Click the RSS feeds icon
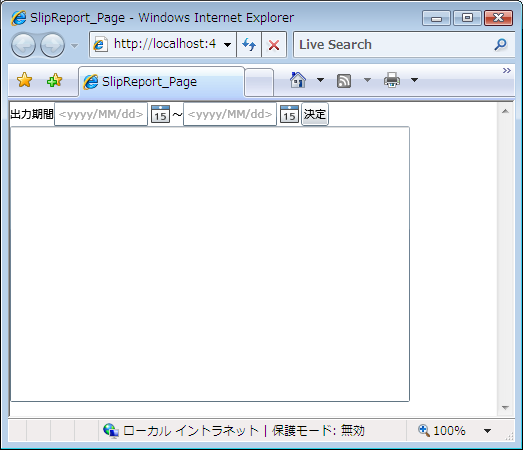The image size is (523, 450). point(344,81)
